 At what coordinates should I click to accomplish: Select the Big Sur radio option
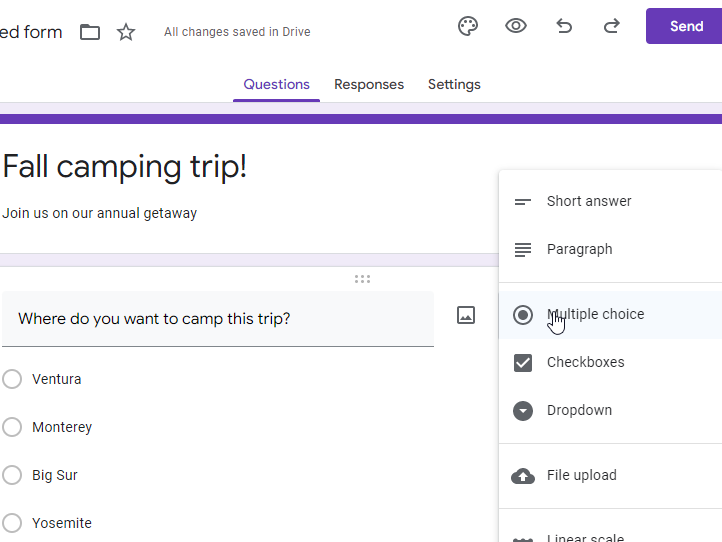pyautogui.click(x=12, y=475)
